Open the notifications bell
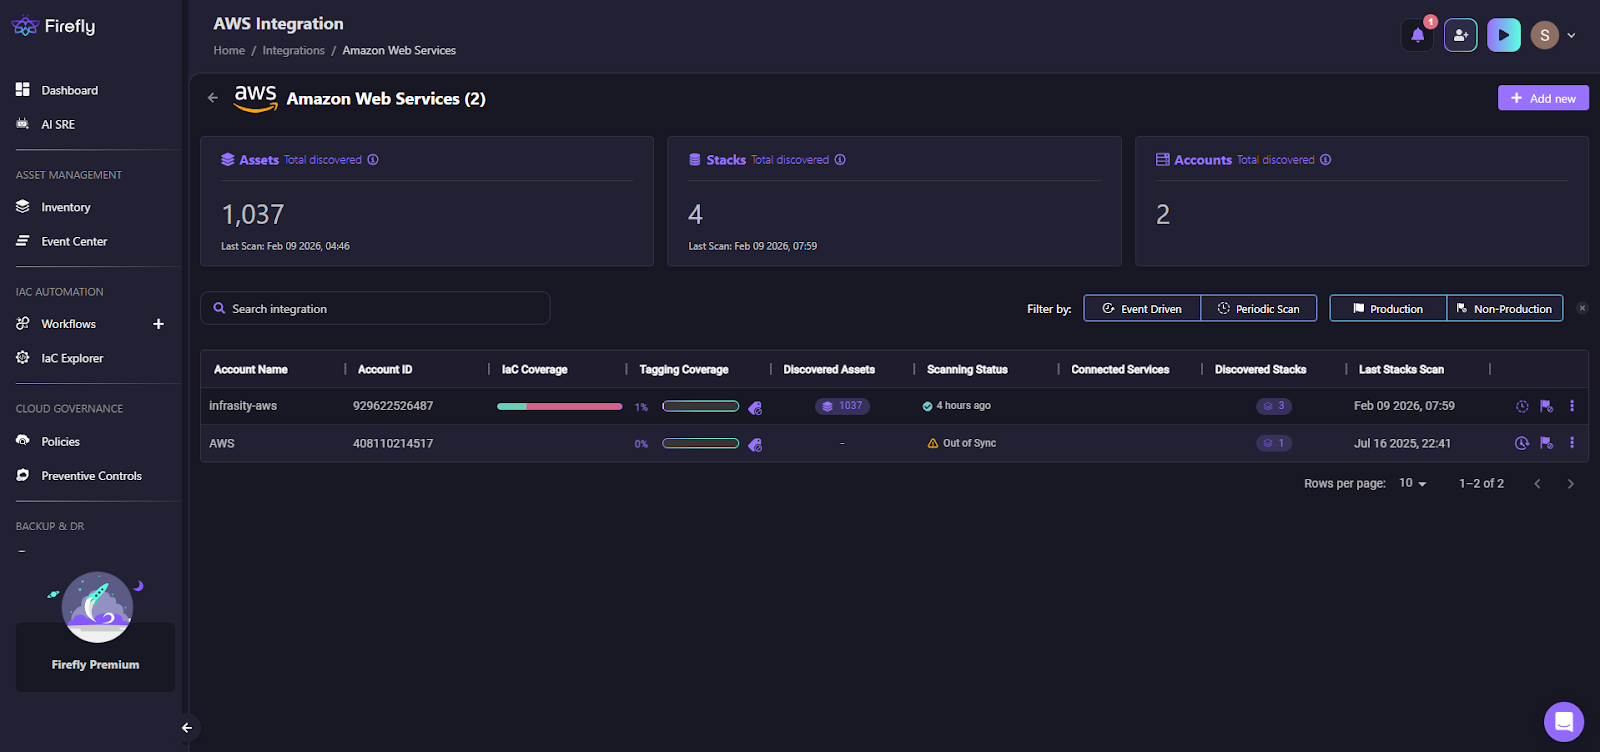1600x752 pixels. coord(1417,35)
